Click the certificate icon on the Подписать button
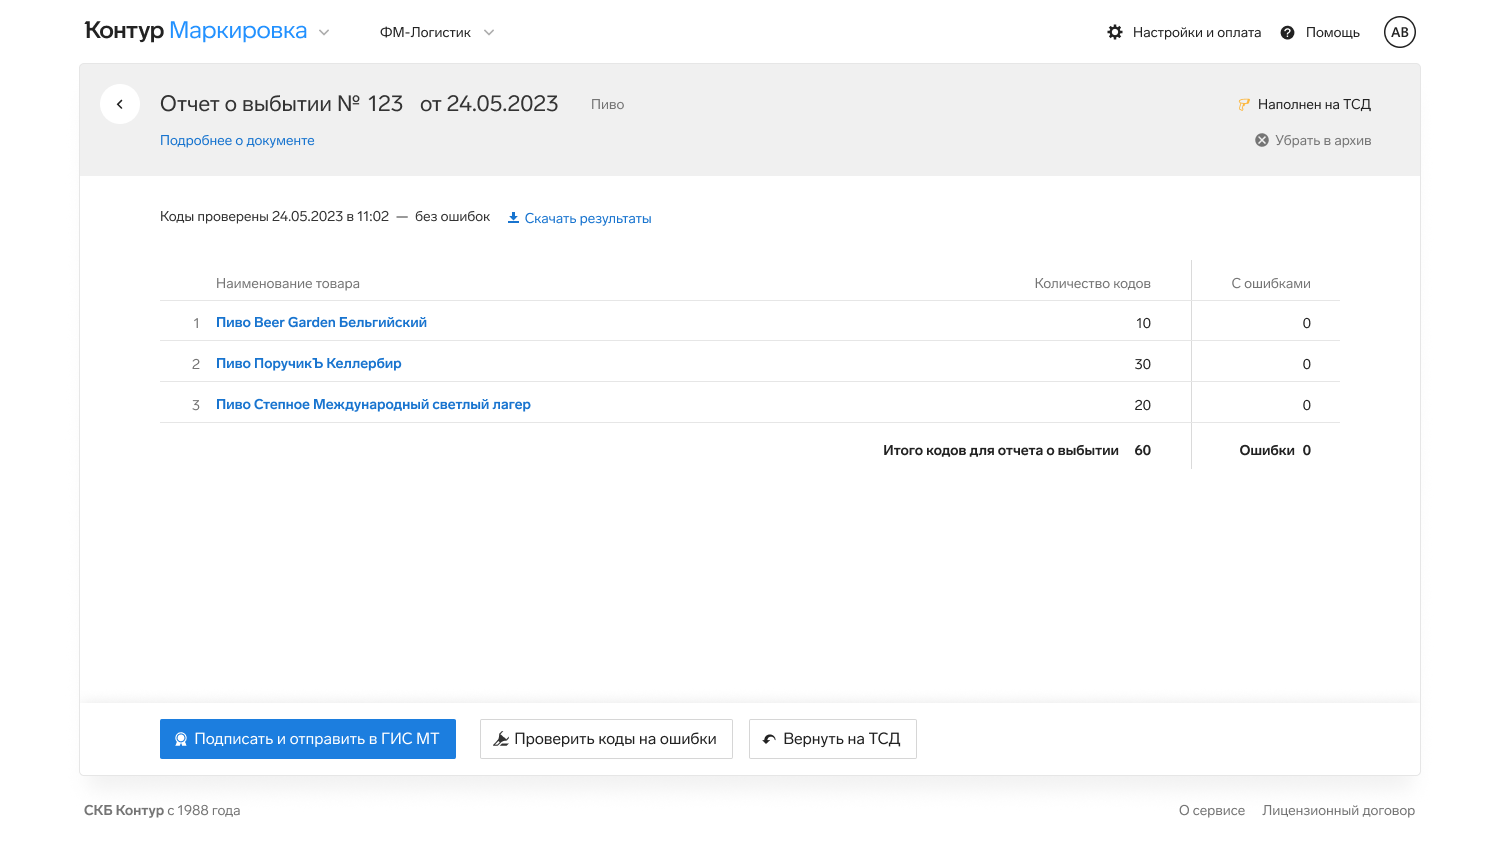 (181, 739)
